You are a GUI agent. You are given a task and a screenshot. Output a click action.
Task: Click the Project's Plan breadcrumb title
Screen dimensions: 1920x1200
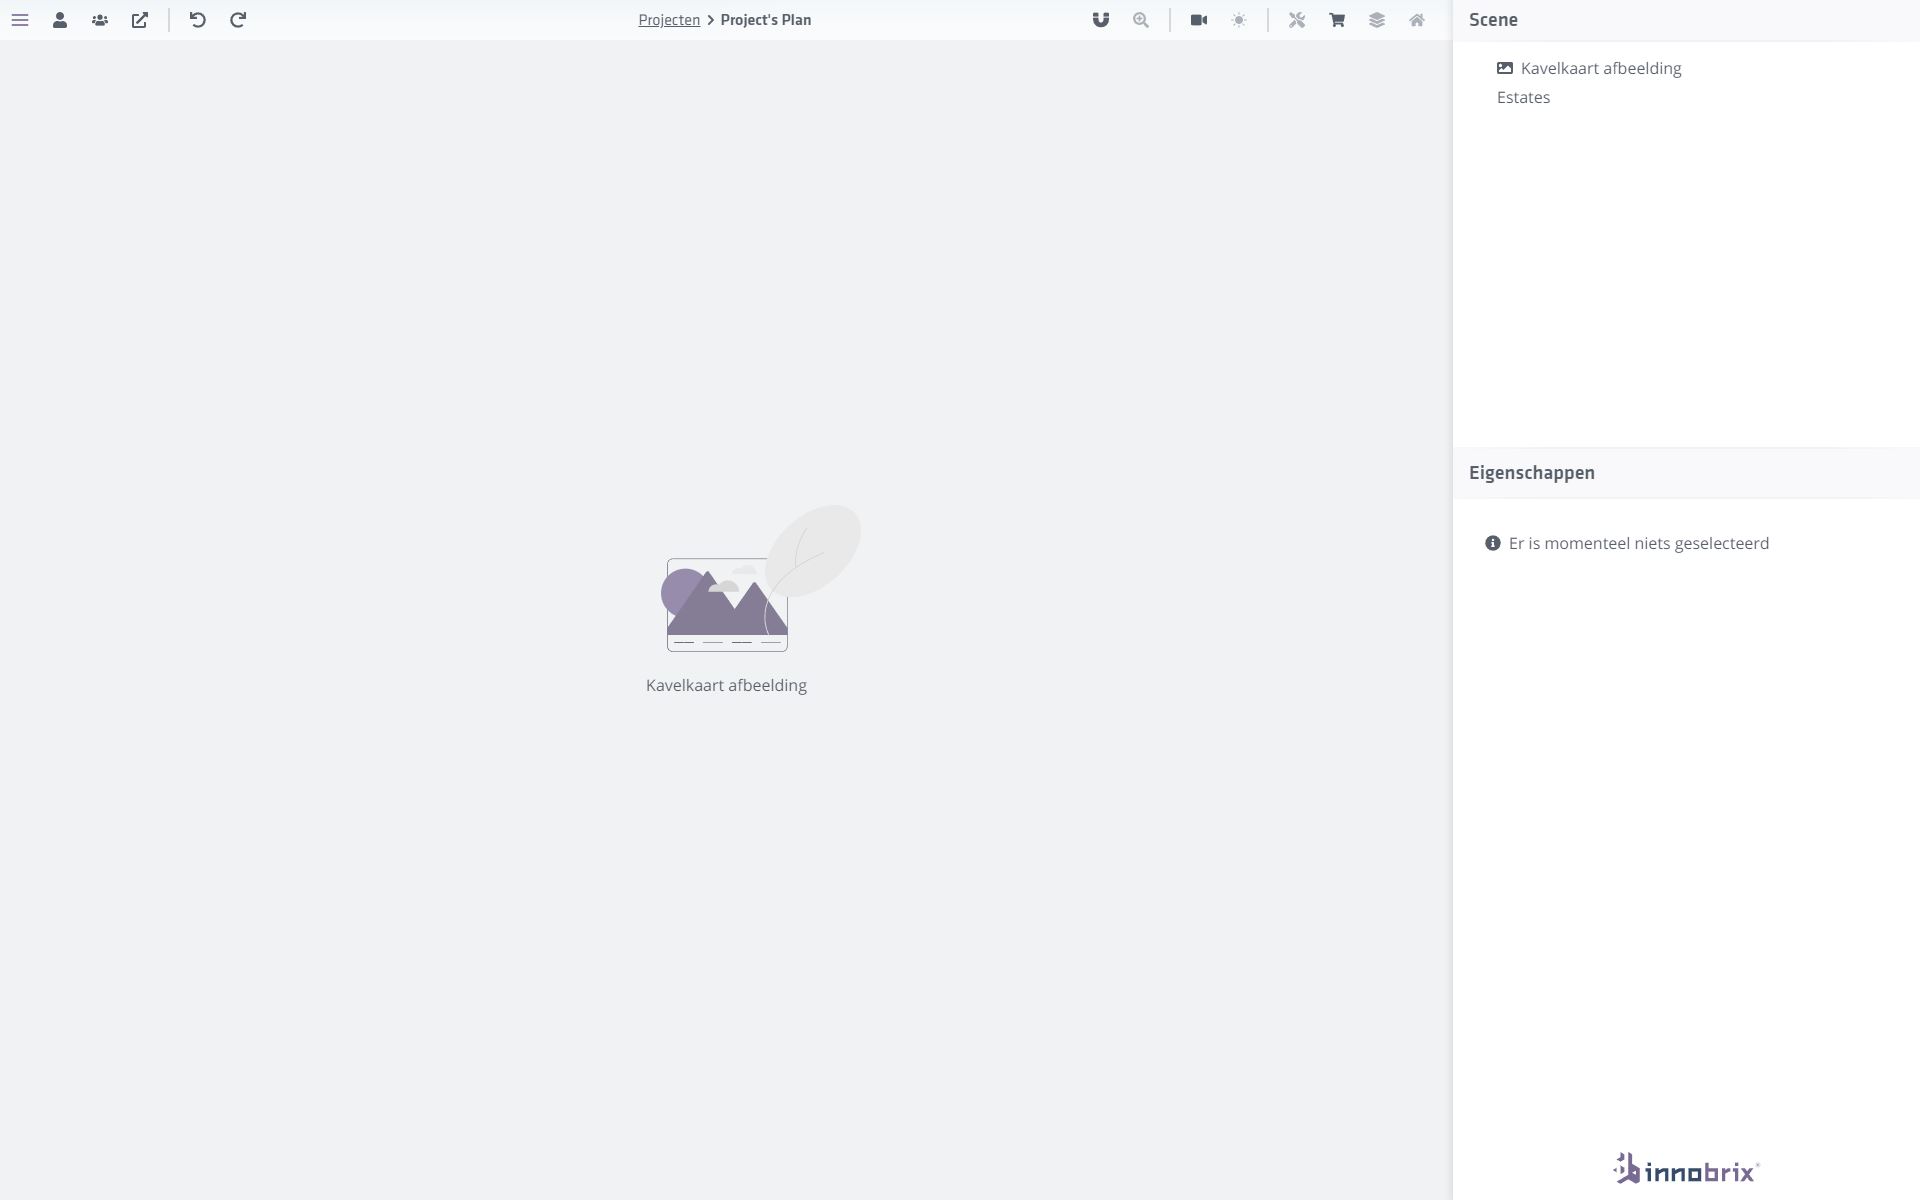click(x=765, y=20)
